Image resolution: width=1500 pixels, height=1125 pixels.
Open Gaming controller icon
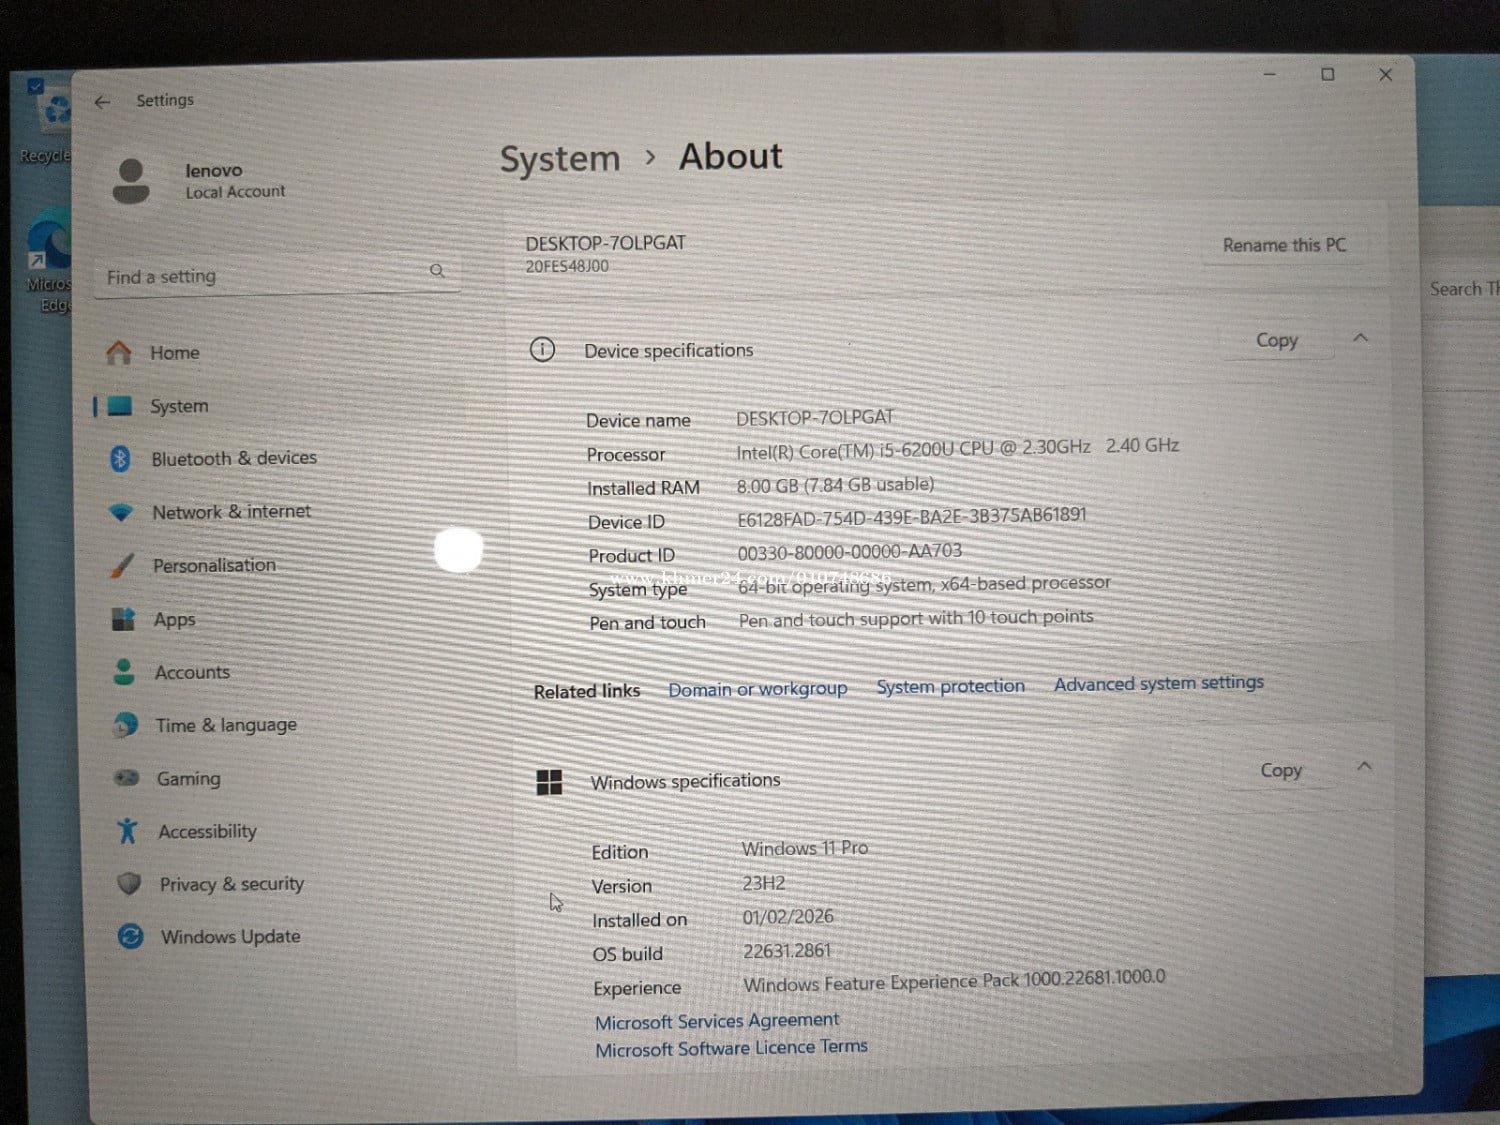point(126,778)
